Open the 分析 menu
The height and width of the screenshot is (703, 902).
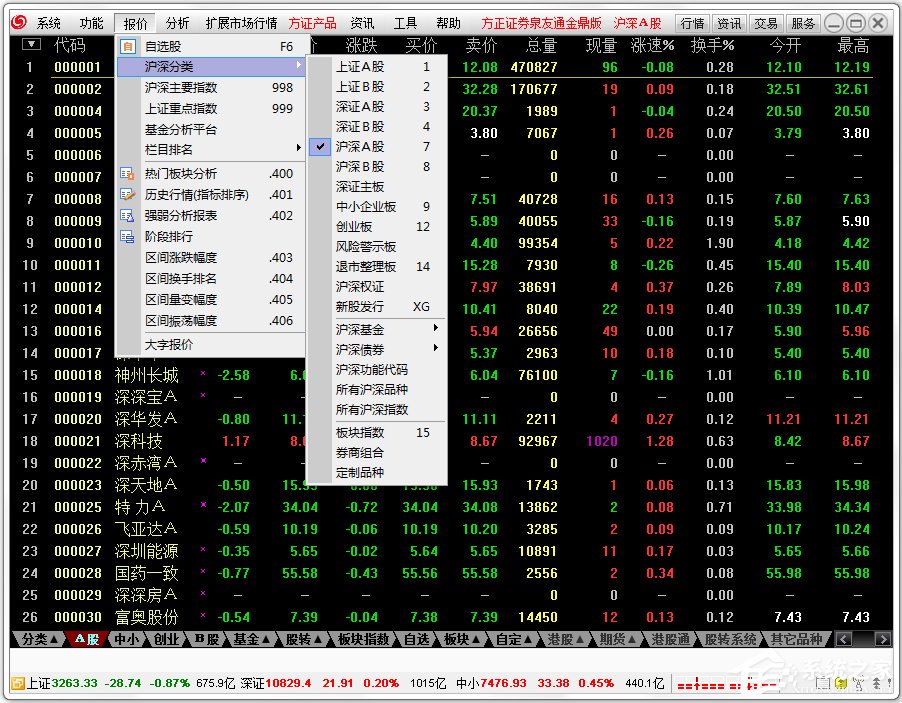coord(177,23)
